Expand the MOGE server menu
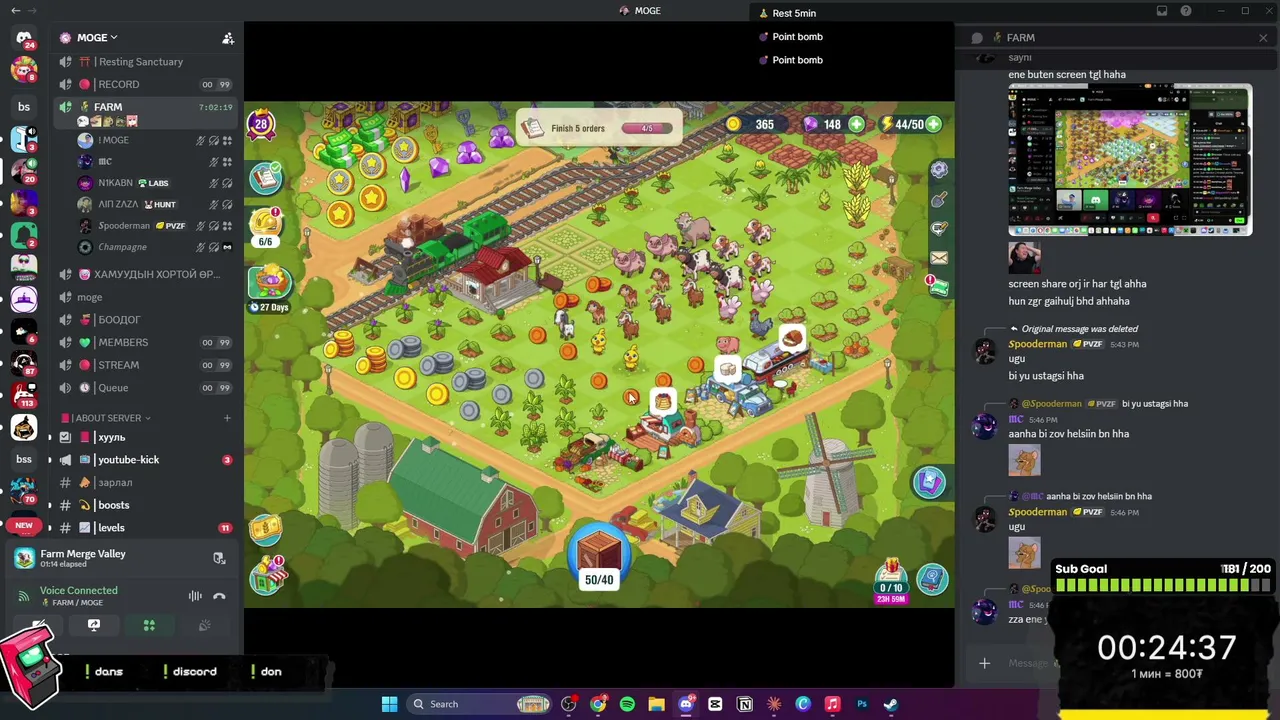 click(x=97, y=38)
